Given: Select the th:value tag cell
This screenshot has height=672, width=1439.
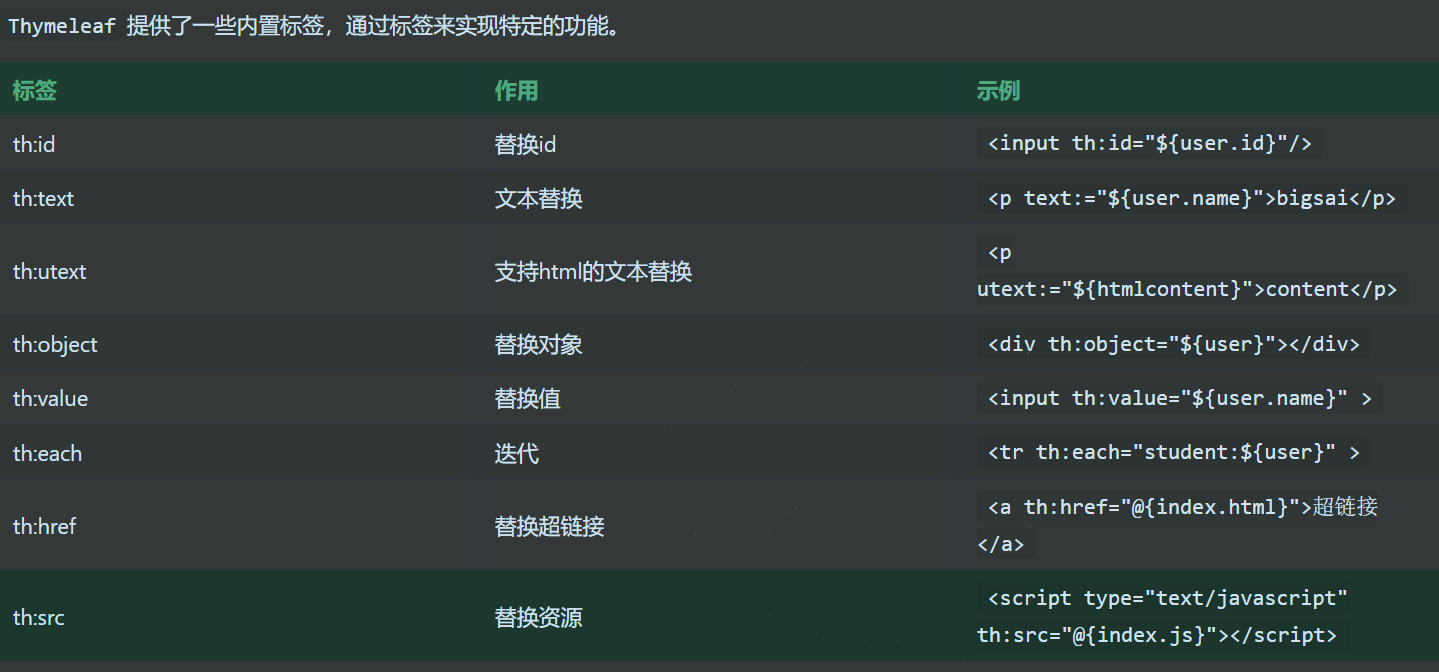Looking at the screenshot, I should click(x=51, y=399).
